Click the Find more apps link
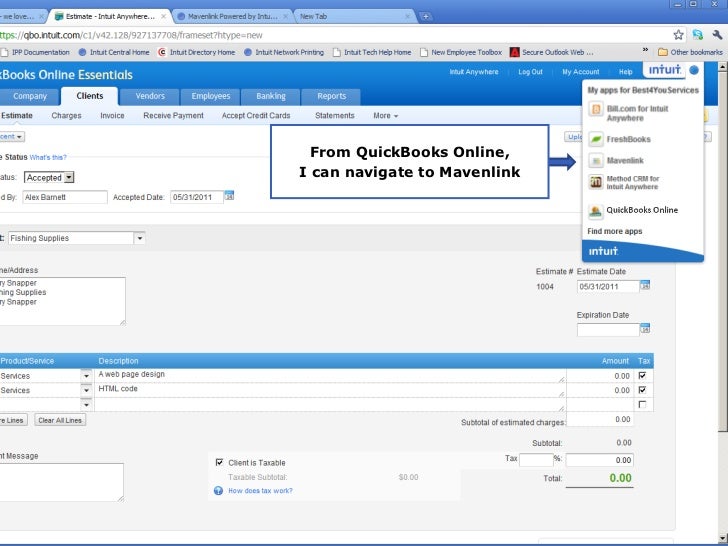 615,231
